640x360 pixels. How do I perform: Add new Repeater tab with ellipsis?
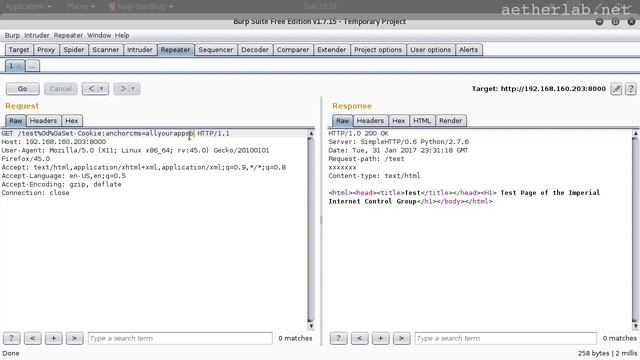click(x=33, y=66)
